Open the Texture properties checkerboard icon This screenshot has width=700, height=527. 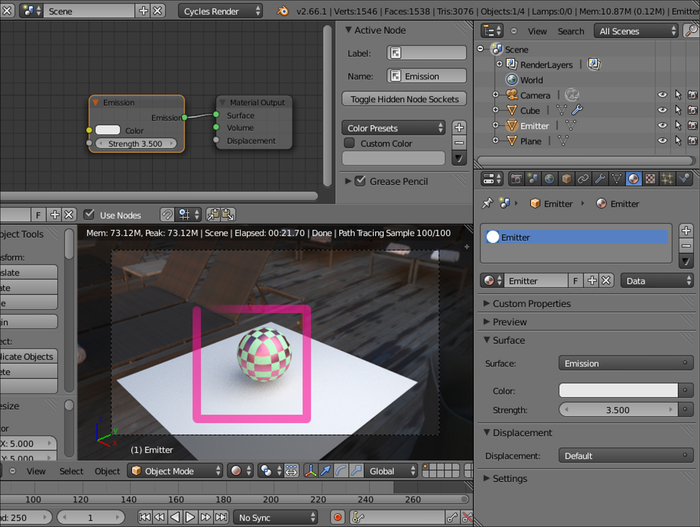pyautogui.click(x=651, y=179)
